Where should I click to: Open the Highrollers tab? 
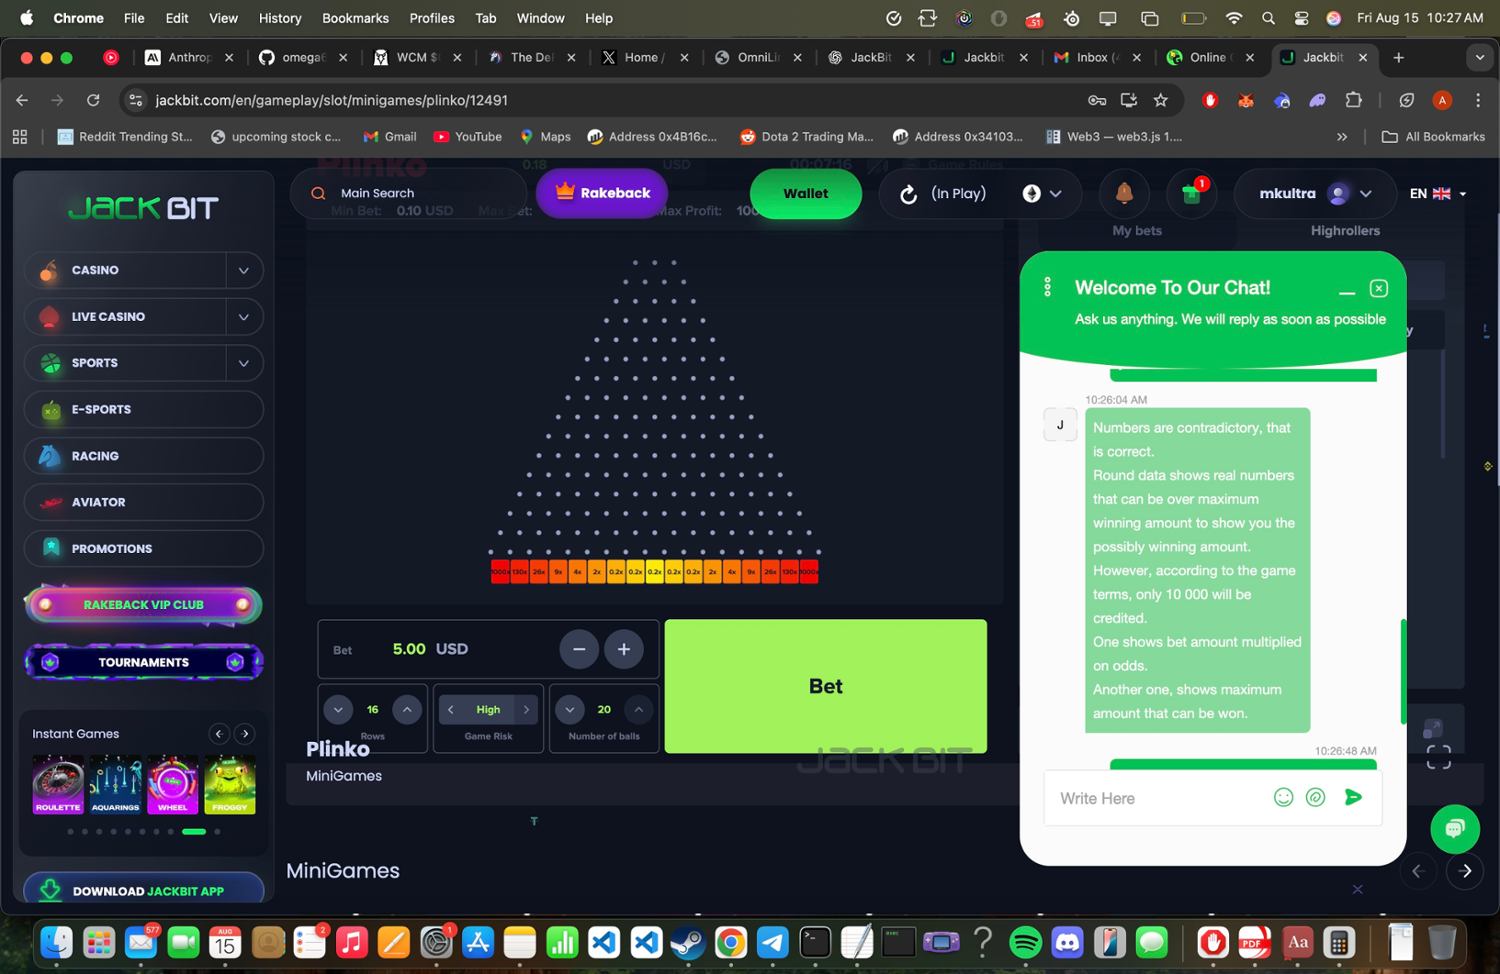tap(1344, 231)
